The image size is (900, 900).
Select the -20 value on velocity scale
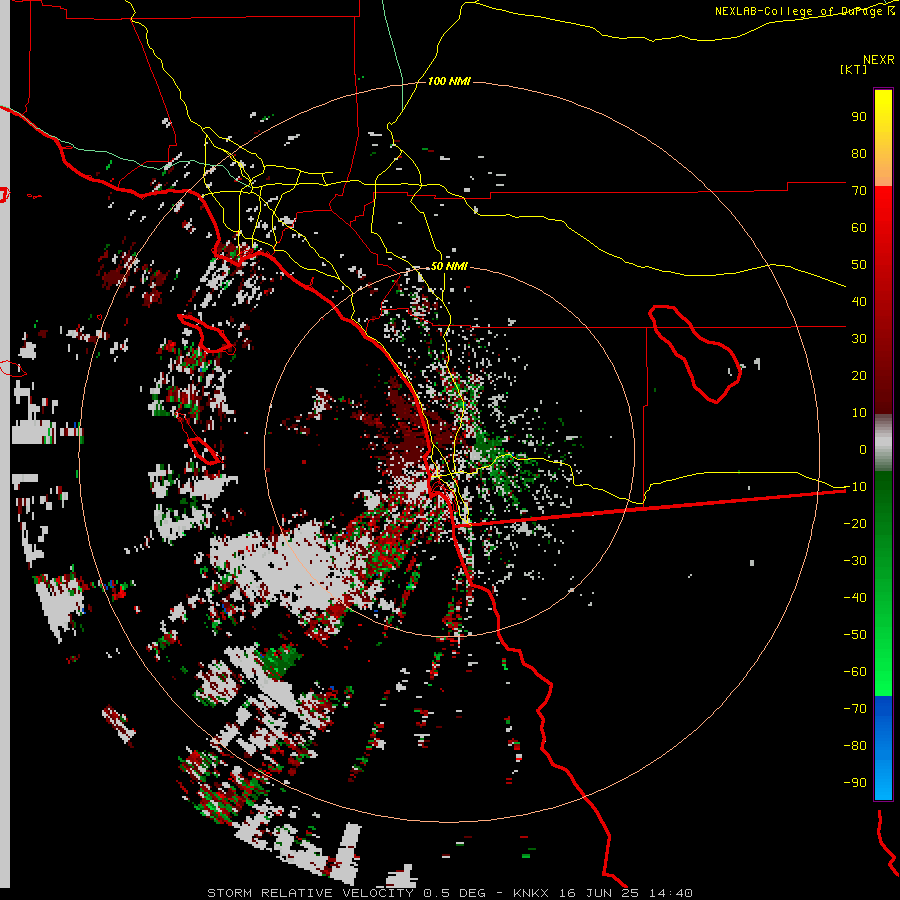[855, 523]
